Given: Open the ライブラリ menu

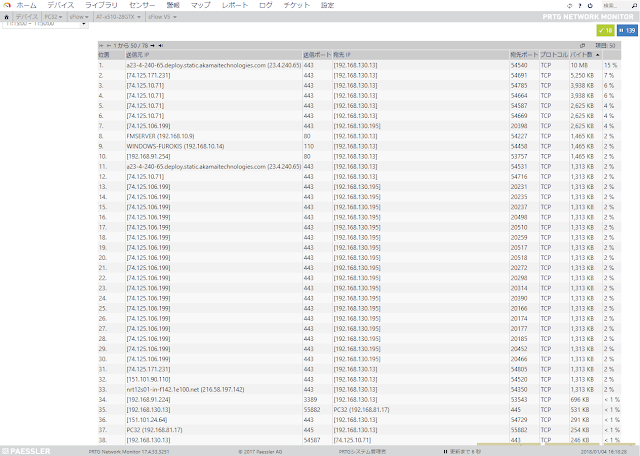Looking at the screenshot, I should tap(101, 5).
